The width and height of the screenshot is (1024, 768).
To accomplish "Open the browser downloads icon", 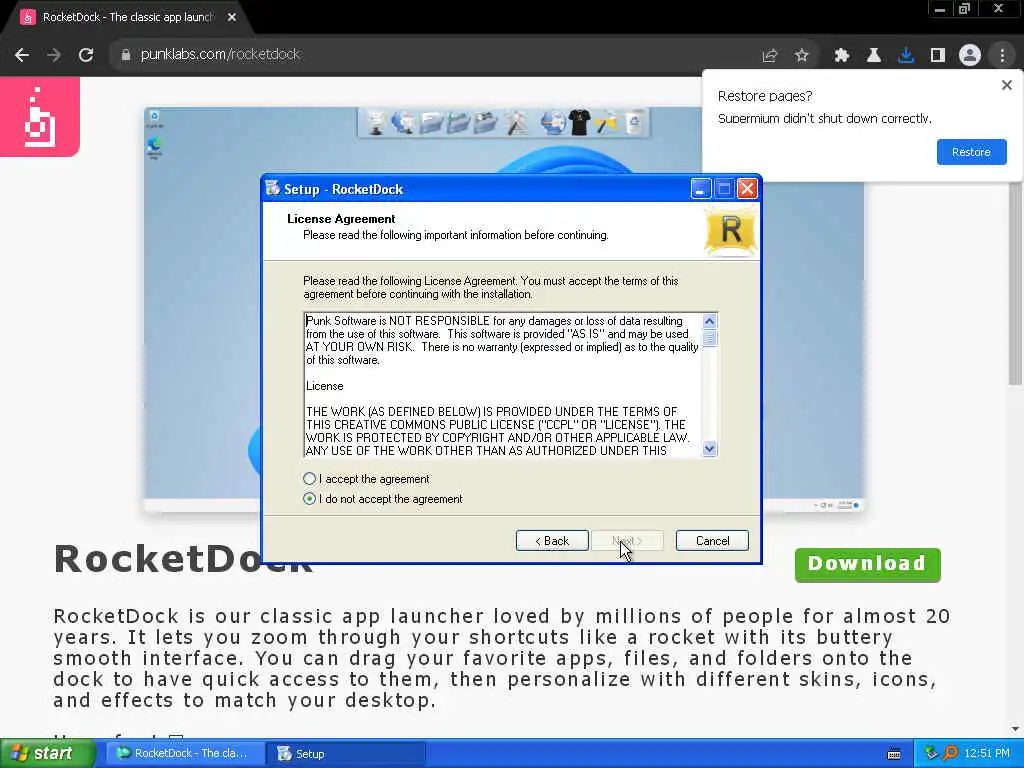I will (906, 56).
